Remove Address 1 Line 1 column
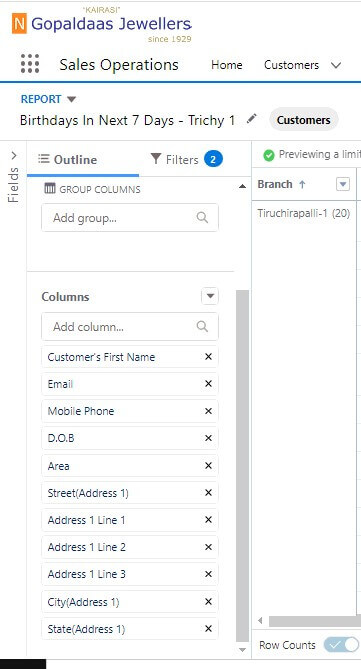361x669 pixels. point(208,520)
